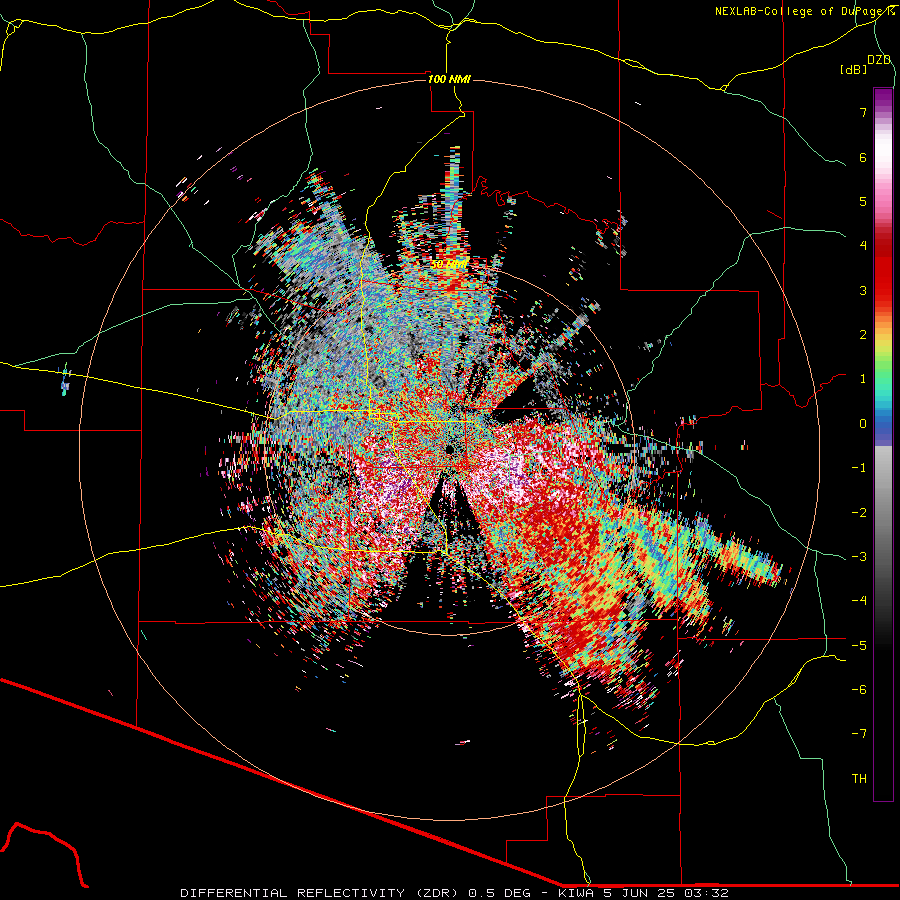Click the 0 value on the scale
This screenshot has width=900, height=900.
coord(863,424)
